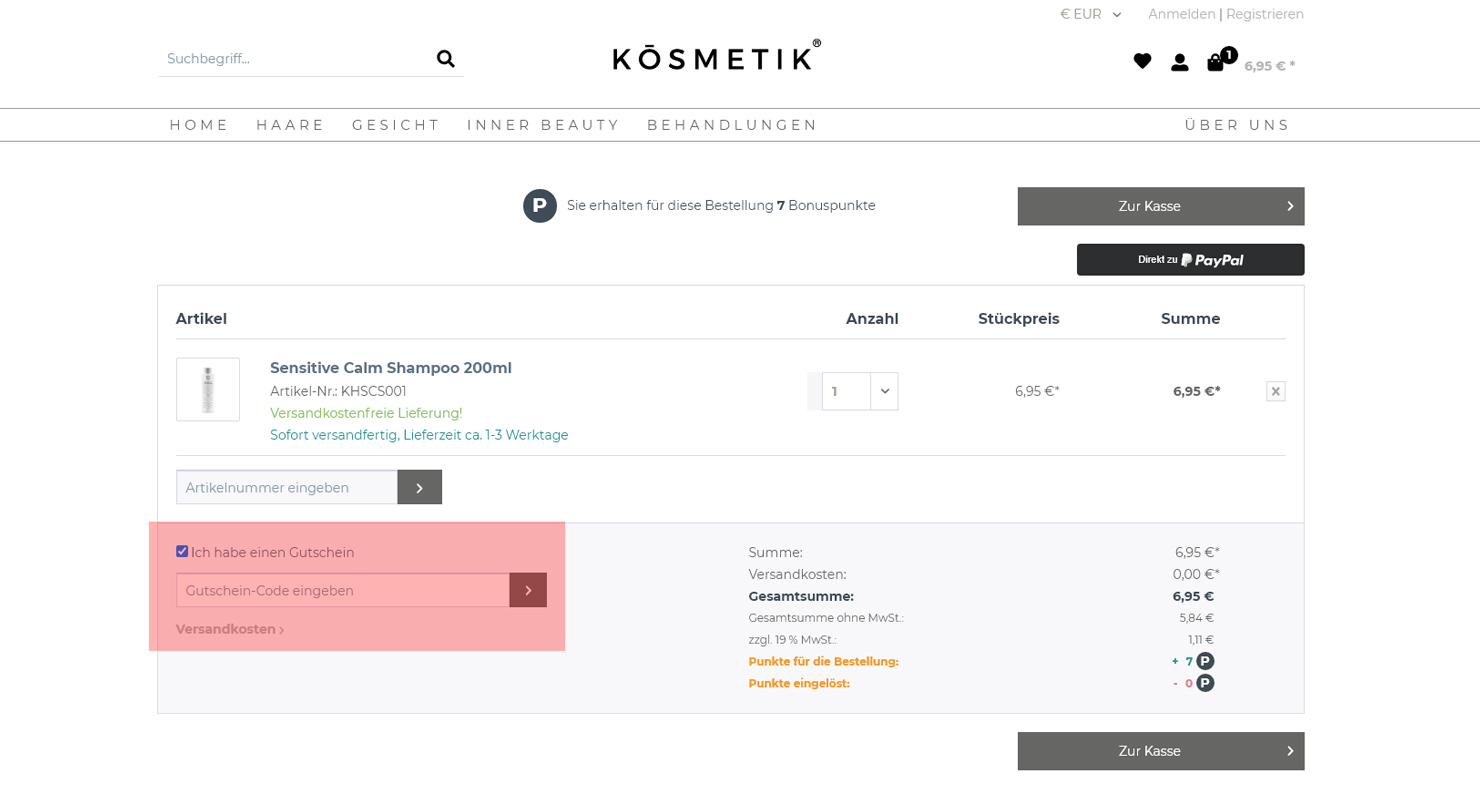The height and width of the screenshot is (789, 1480).
Task: Click the top Zur Kasse button
Action: coord(1161,206)
